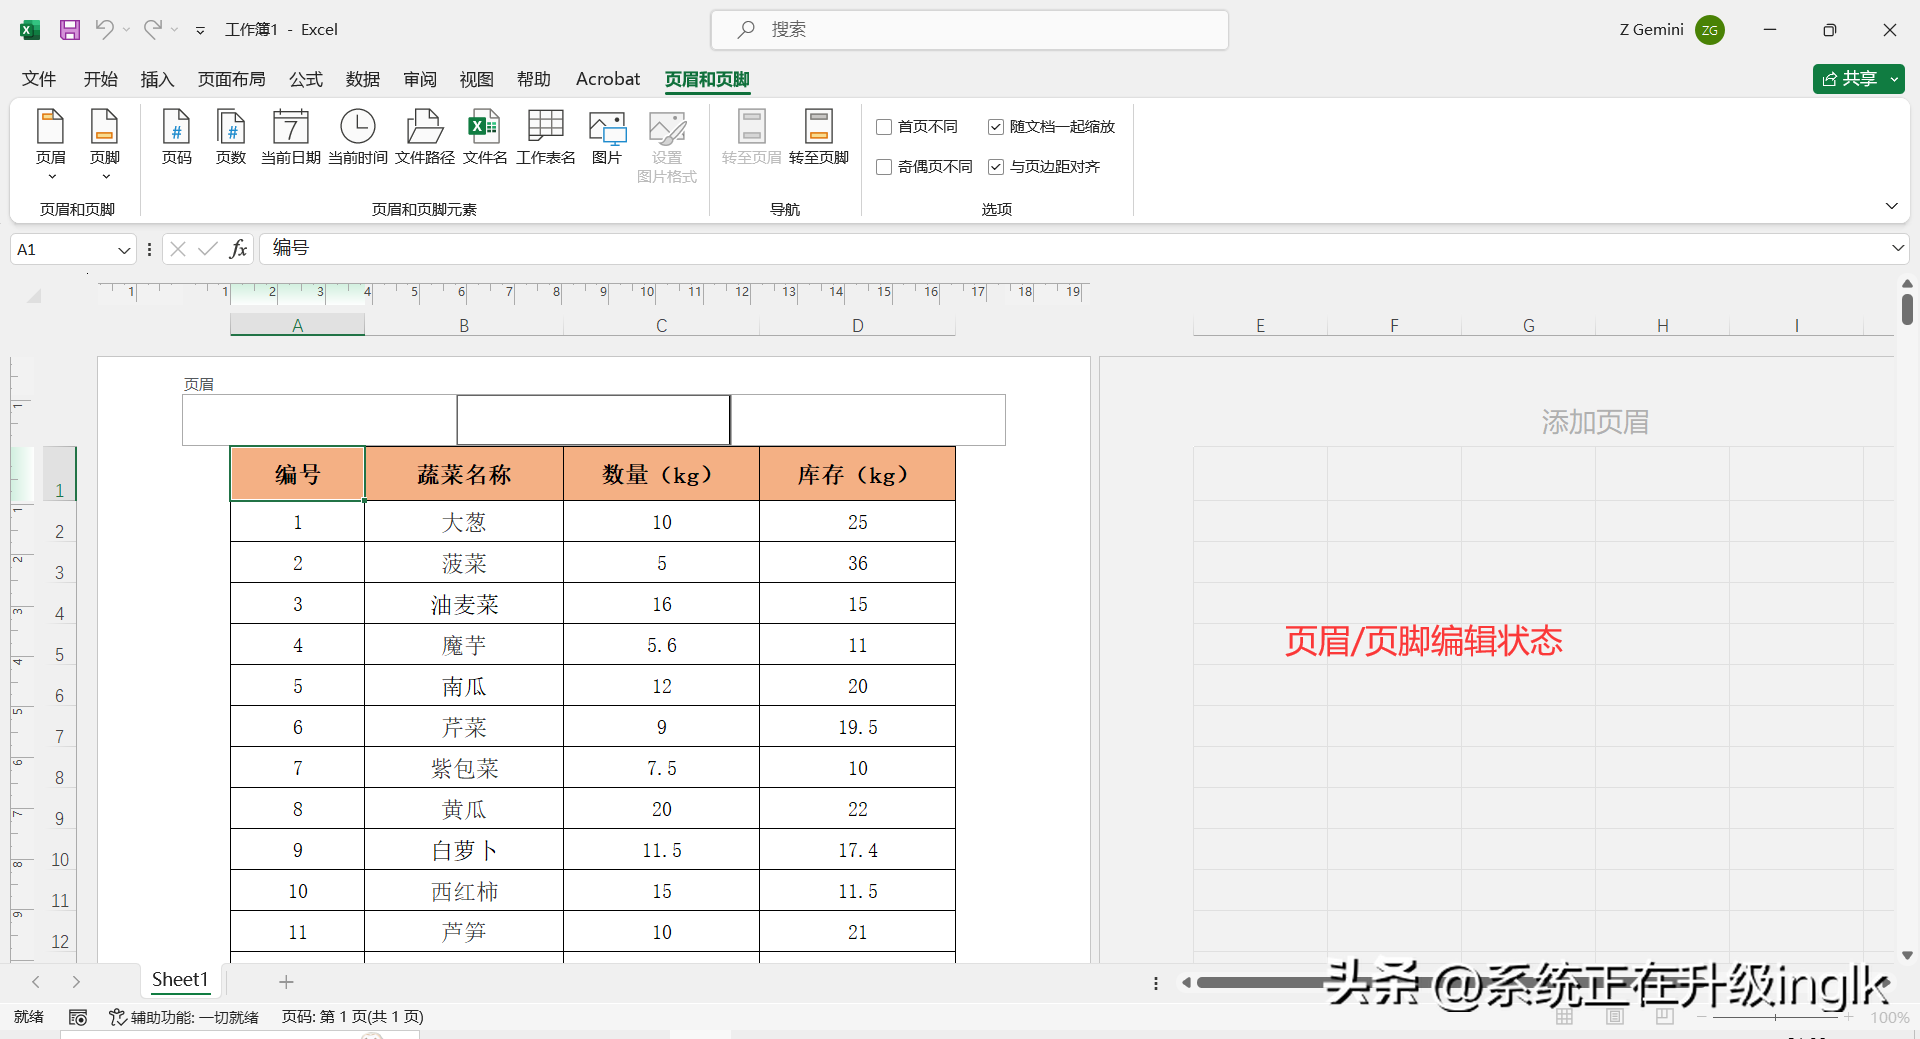Click the vertical scrollbar thumb
The width and height of the screenshot is (1920, 1039).
(x=1907, y=308)
